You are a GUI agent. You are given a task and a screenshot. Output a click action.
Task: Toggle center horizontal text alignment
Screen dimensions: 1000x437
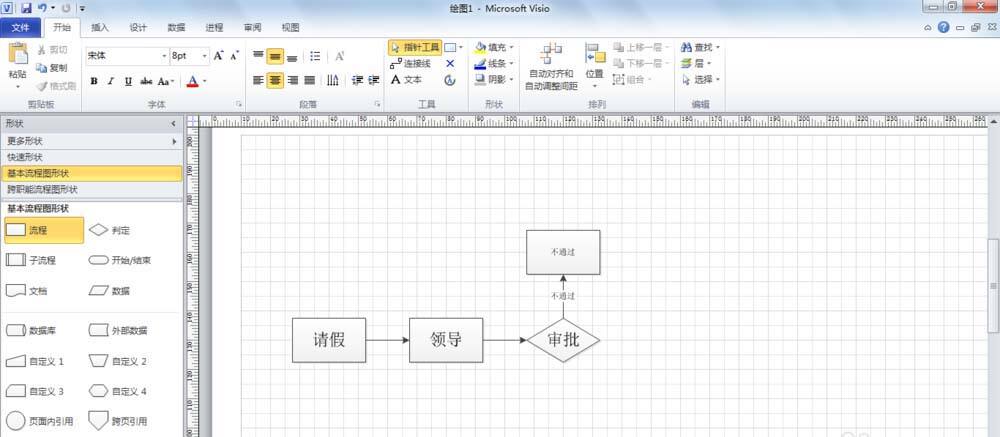point(275,80)
